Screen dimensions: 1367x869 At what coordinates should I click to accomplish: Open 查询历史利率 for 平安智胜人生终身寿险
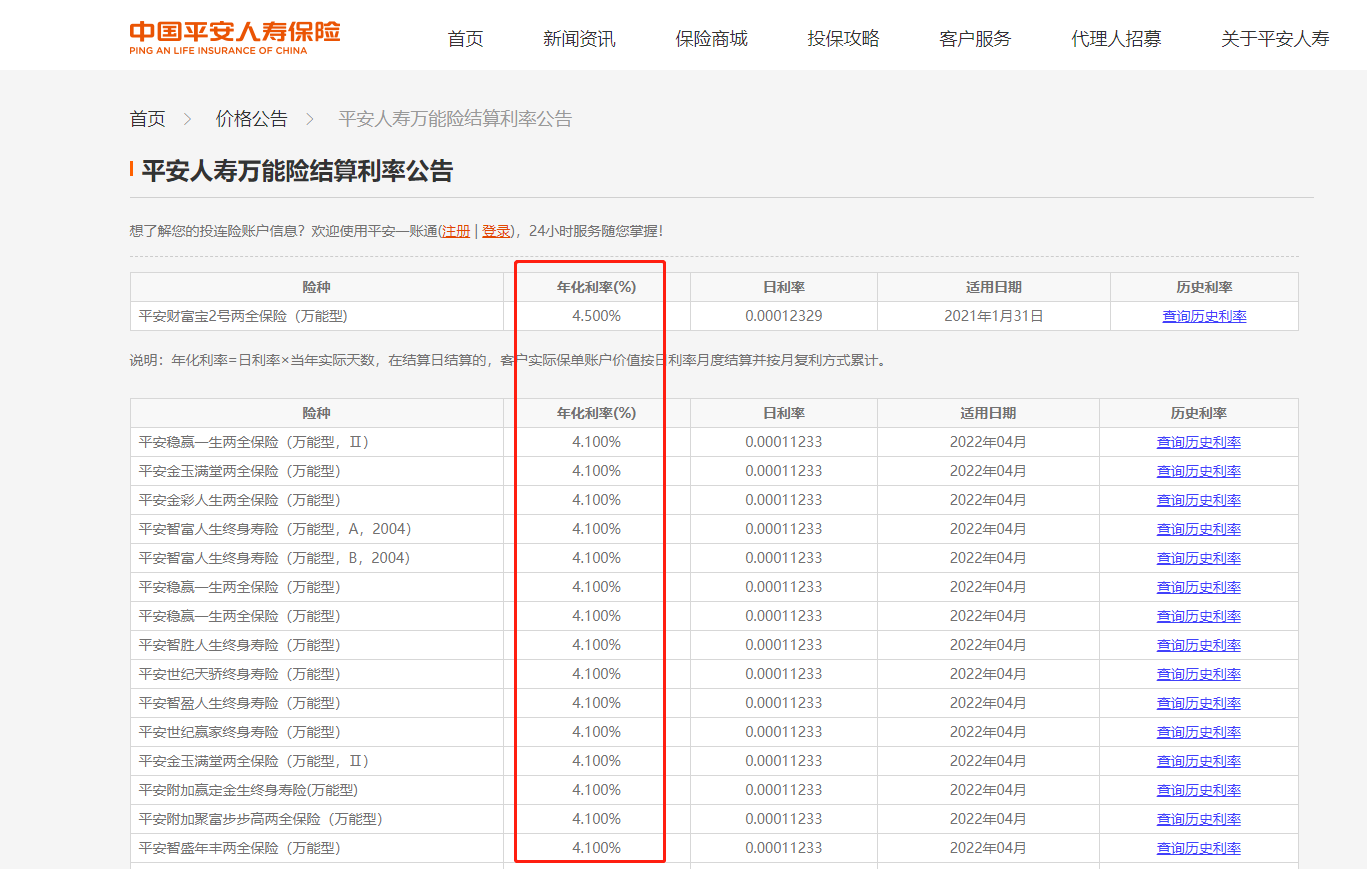pos(1199,645)
